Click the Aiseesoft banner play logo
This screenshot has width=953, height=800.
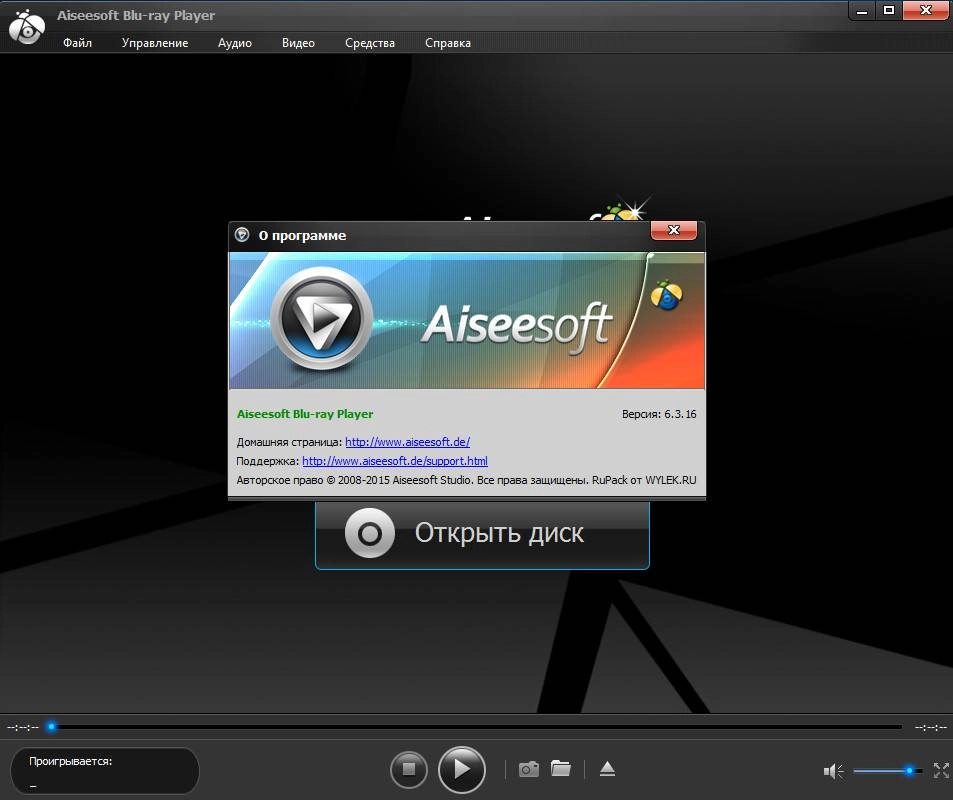pos(321,318)
